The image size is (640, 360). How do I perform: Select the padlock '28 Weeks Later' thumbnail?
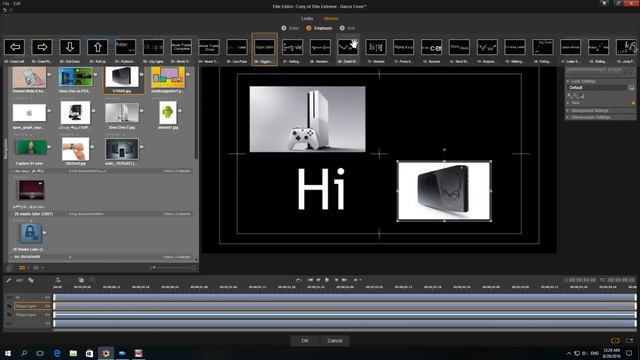(30, 233)
